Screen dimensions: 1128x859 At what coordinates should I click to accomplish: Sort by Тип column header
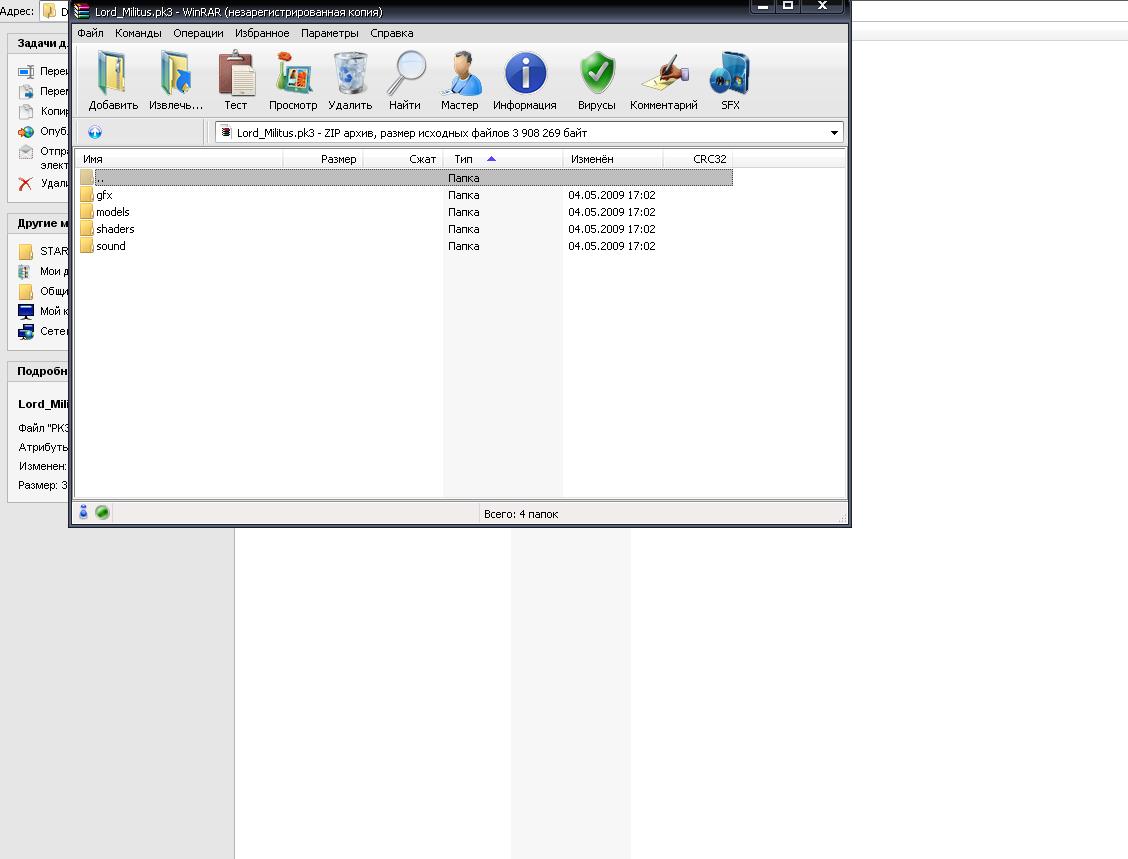click(503, 159)
